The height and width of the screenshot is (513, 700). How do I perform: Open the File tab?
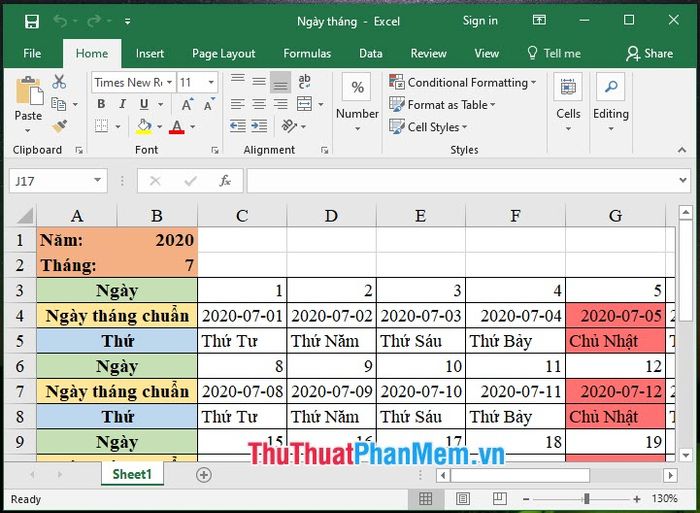tap(32, 54)
